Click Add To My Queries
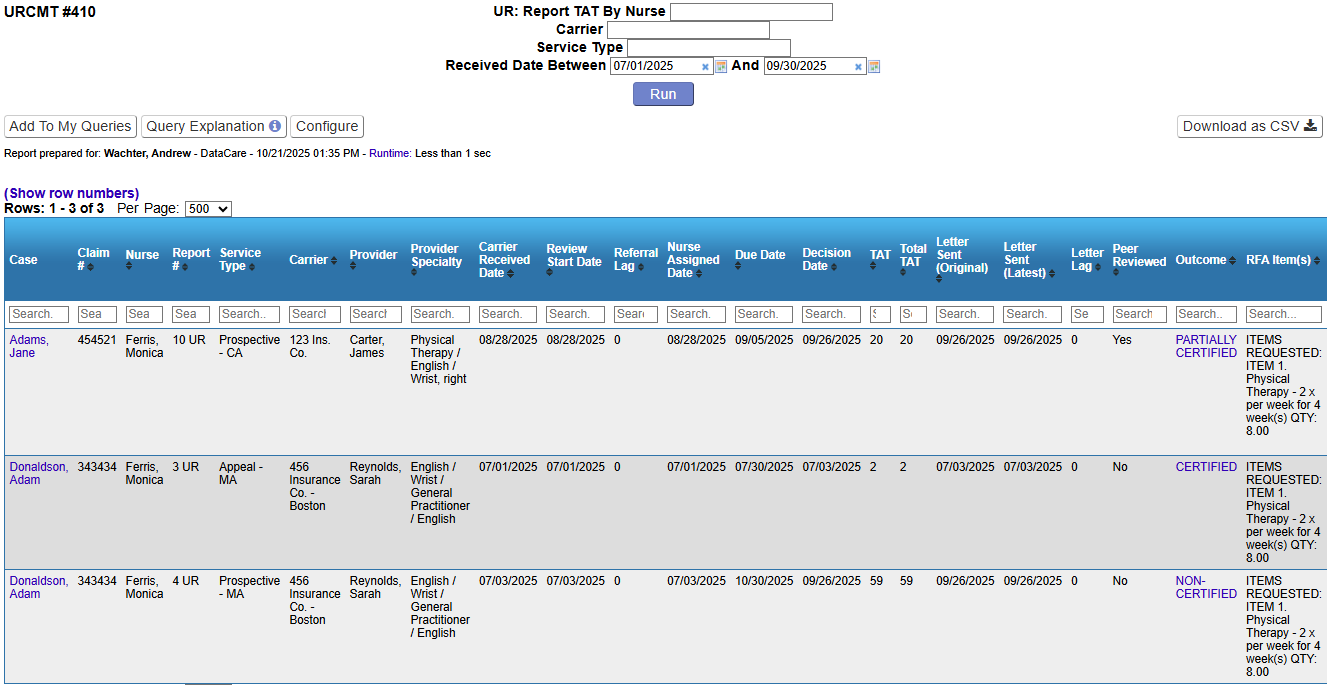The image size is (1327, 685). coord(69,126)
